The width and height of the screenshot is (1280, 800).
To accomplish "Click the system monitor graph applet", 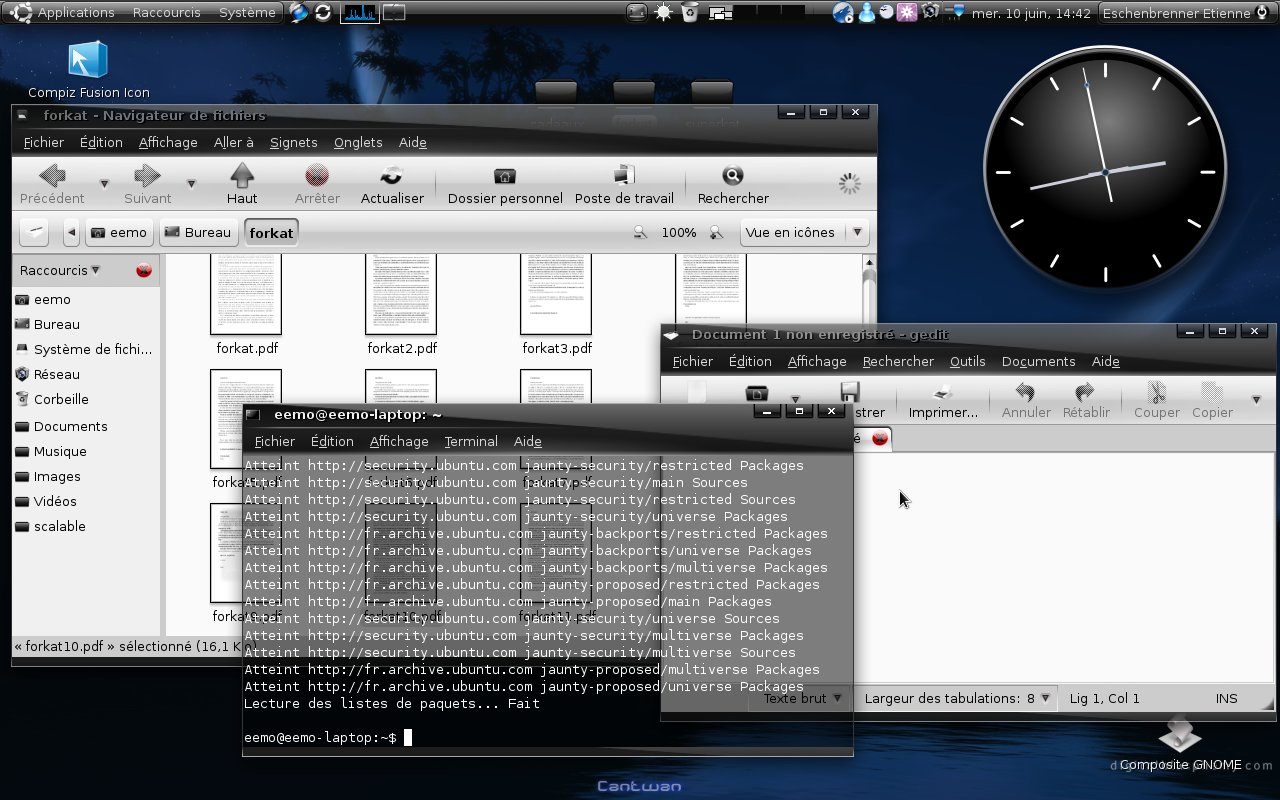I will coord(359,12).
